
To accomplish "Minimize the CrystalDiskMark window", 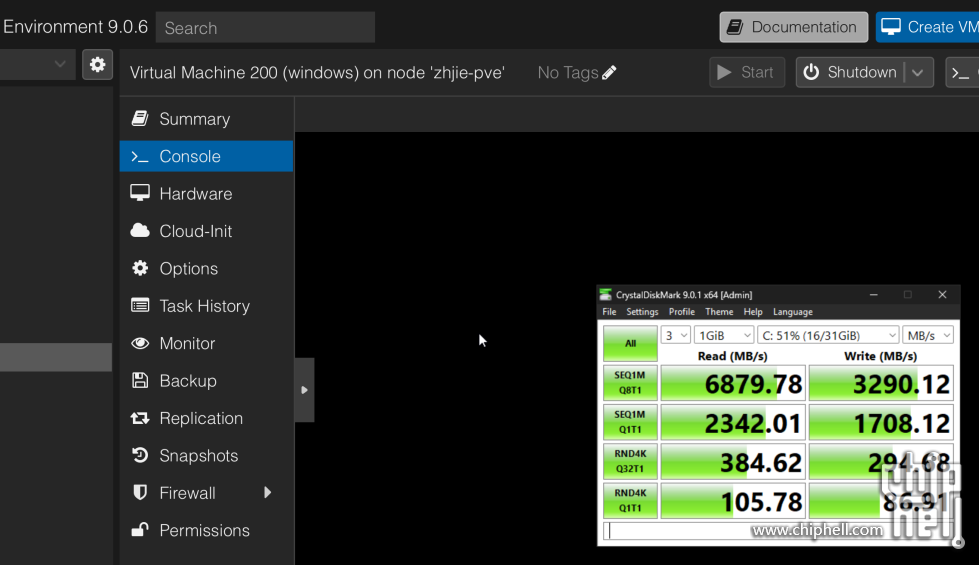I will pos(873,295).
